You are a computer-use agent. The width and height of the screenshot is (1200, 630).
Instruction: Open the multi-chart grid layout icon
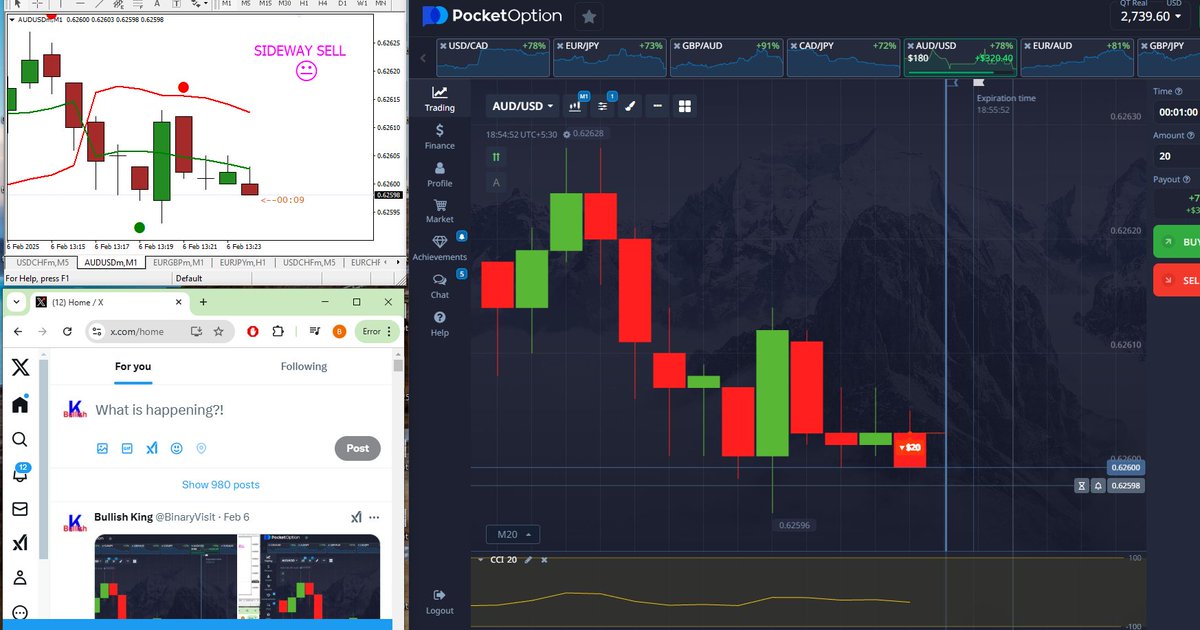pyautogui.click(x=685, y=106)
